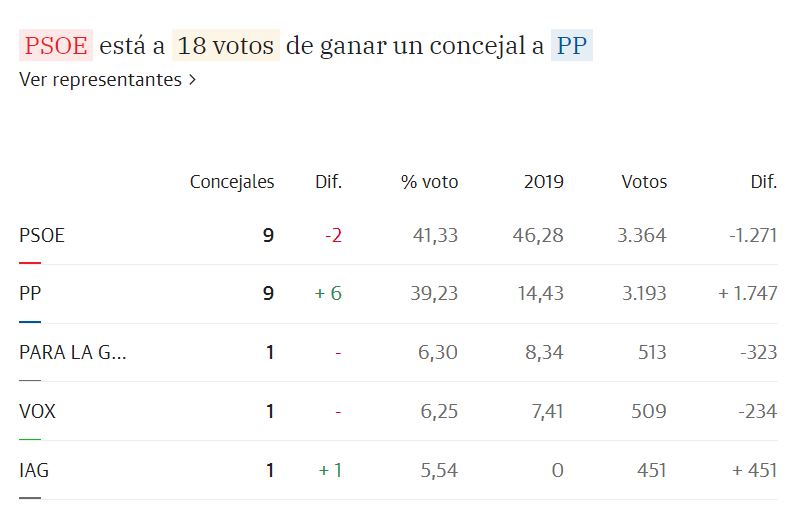Image resolution: width=791 pixels, height=523 pixels.
Task: Expand the truncated PARA LA G... party name
Action: pos(73,352)
